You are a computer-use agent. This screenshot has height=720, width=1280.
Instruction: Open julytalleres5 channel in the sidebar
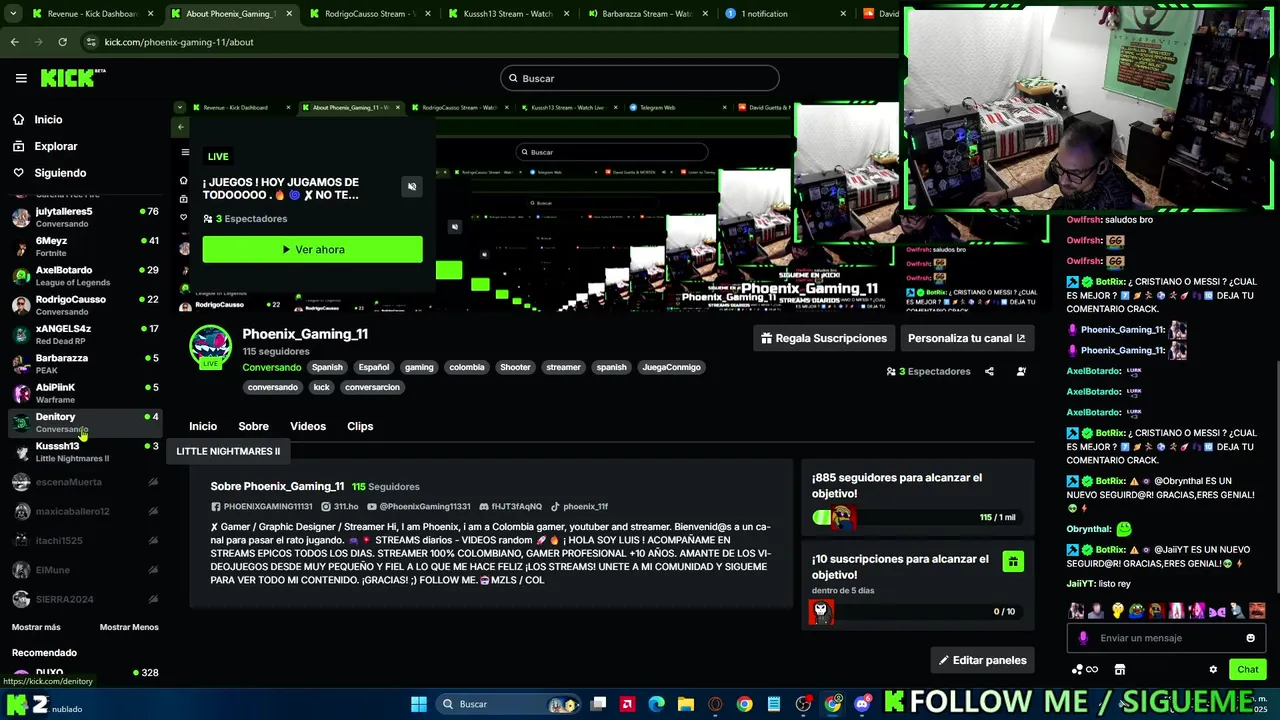click(85, 217)
